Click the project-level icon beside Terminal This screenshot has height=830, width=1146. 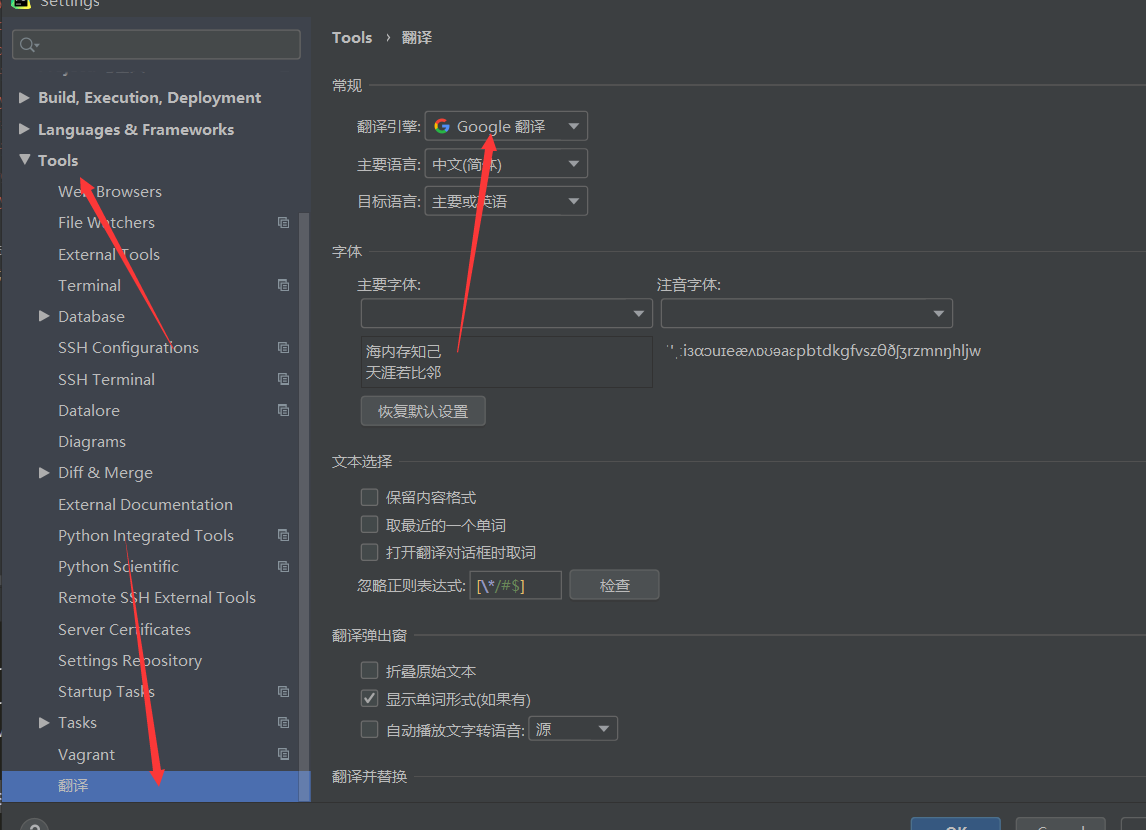(284, 286)
